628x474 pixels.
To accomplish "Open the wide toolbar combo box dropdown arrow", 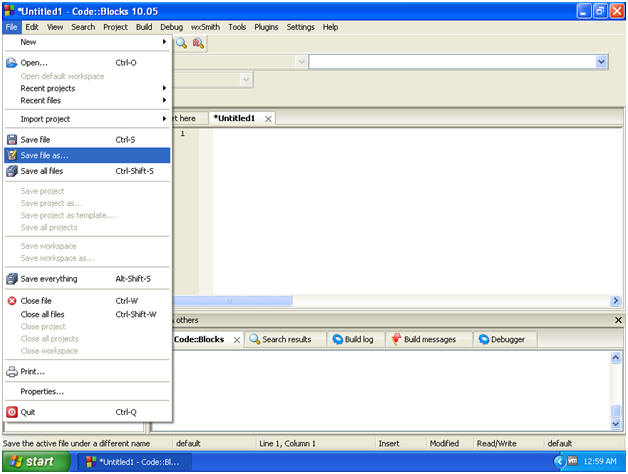I will pyautogui.click(x=601, y=62).
